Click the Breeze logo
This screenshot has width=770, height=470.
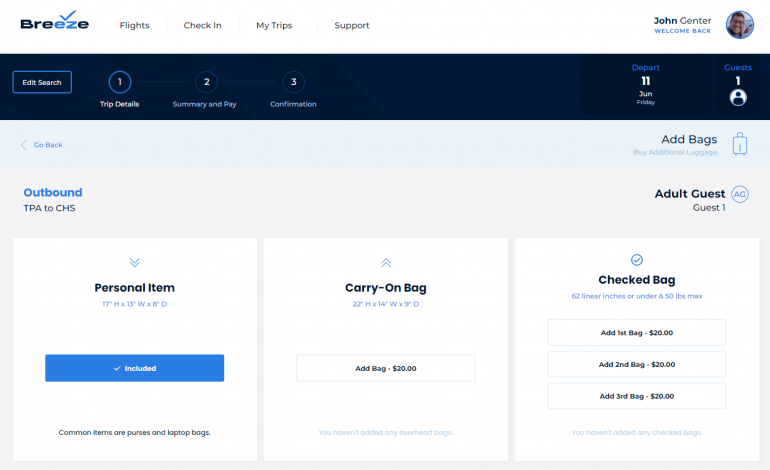coord(55,23)
